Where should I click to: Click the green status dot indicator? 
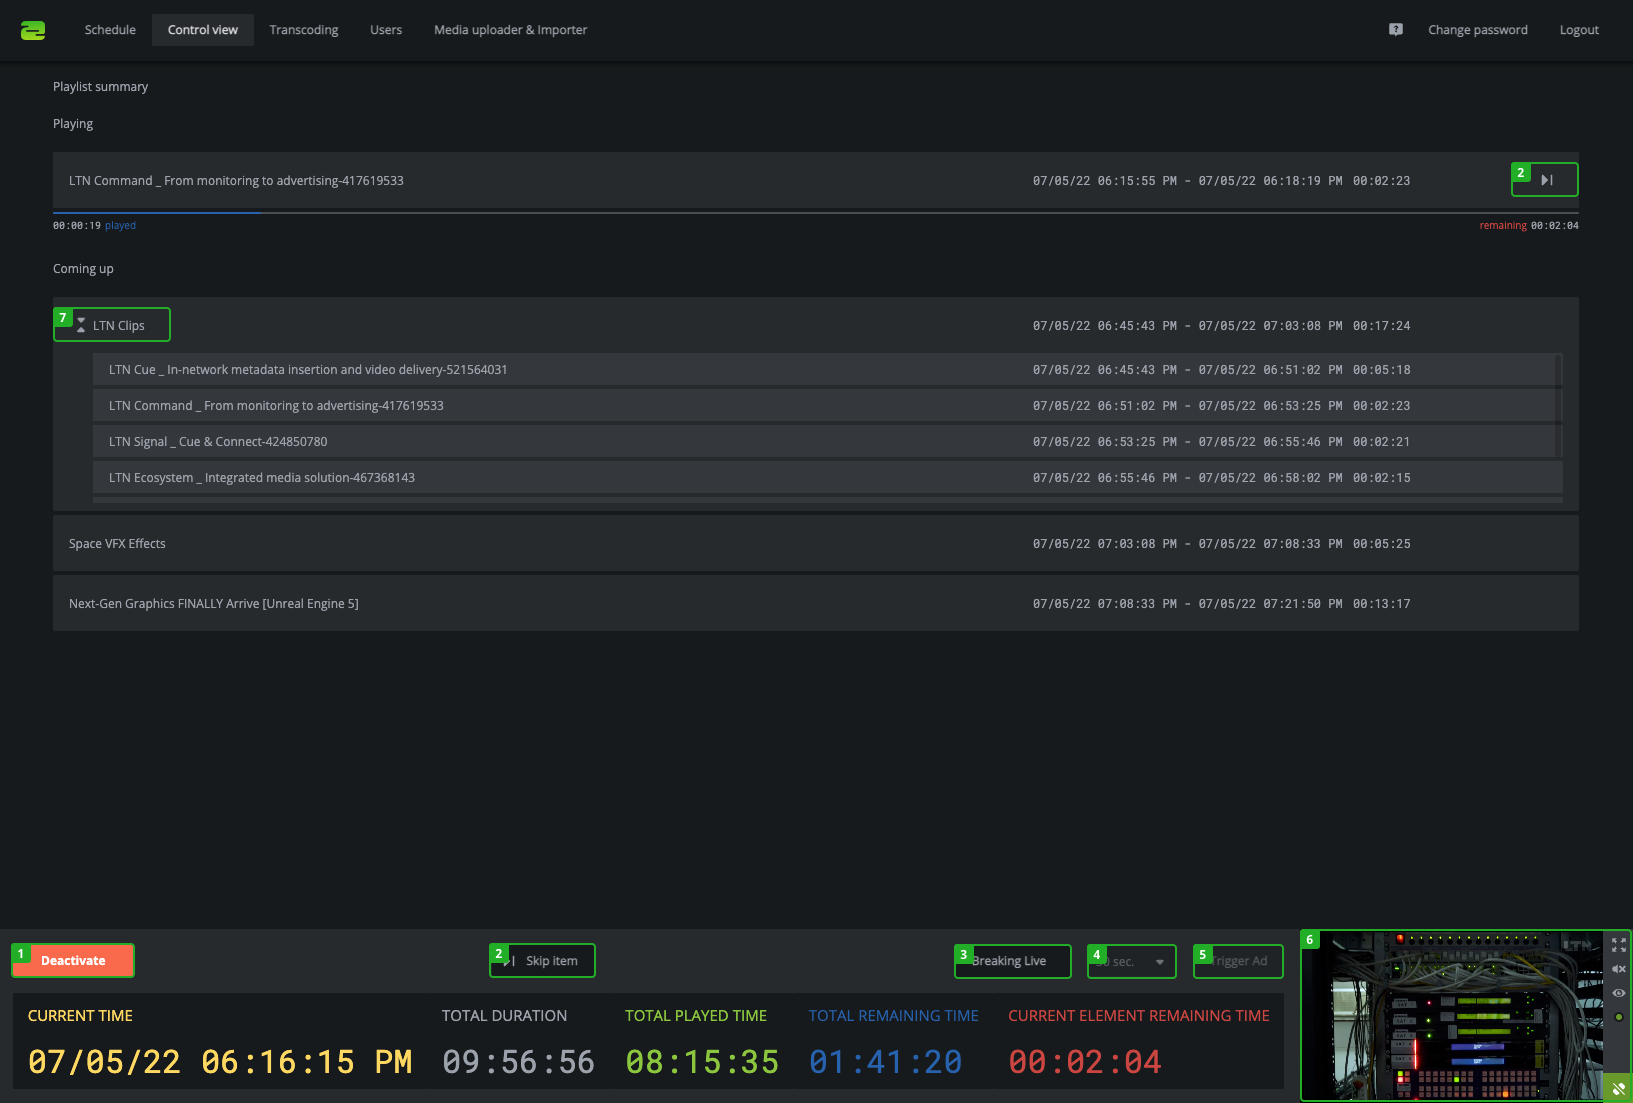pyautogui.click(x=1618, y=1017)
